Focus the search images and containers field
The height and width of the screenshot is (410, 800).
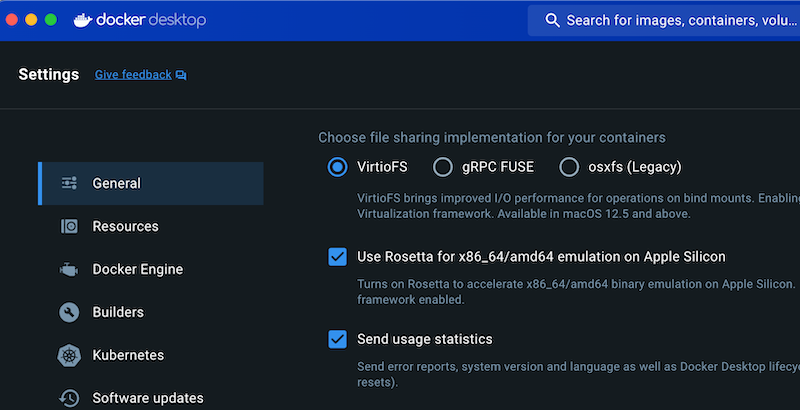tap(664, 20)
